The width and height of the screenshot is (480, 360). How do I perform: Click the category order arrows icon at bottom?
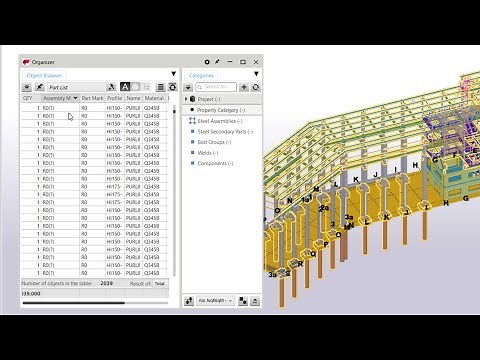click(x=189, y=301)
